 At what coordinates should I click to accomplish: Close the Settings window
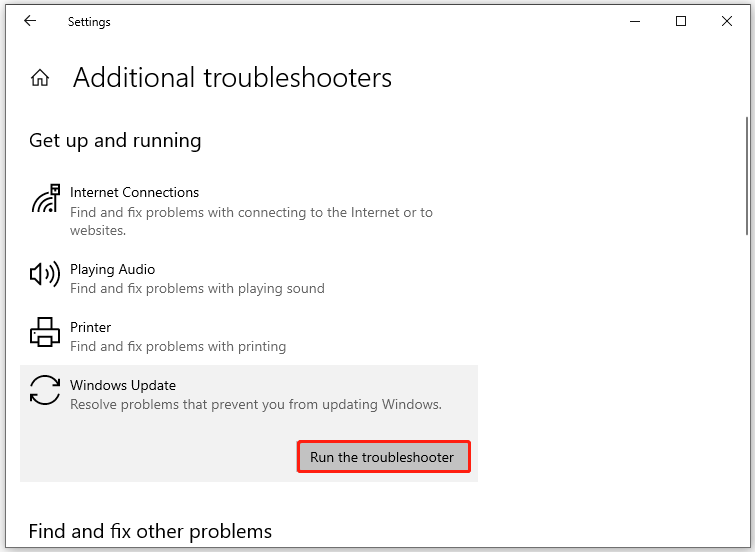[x=727, y=21]
